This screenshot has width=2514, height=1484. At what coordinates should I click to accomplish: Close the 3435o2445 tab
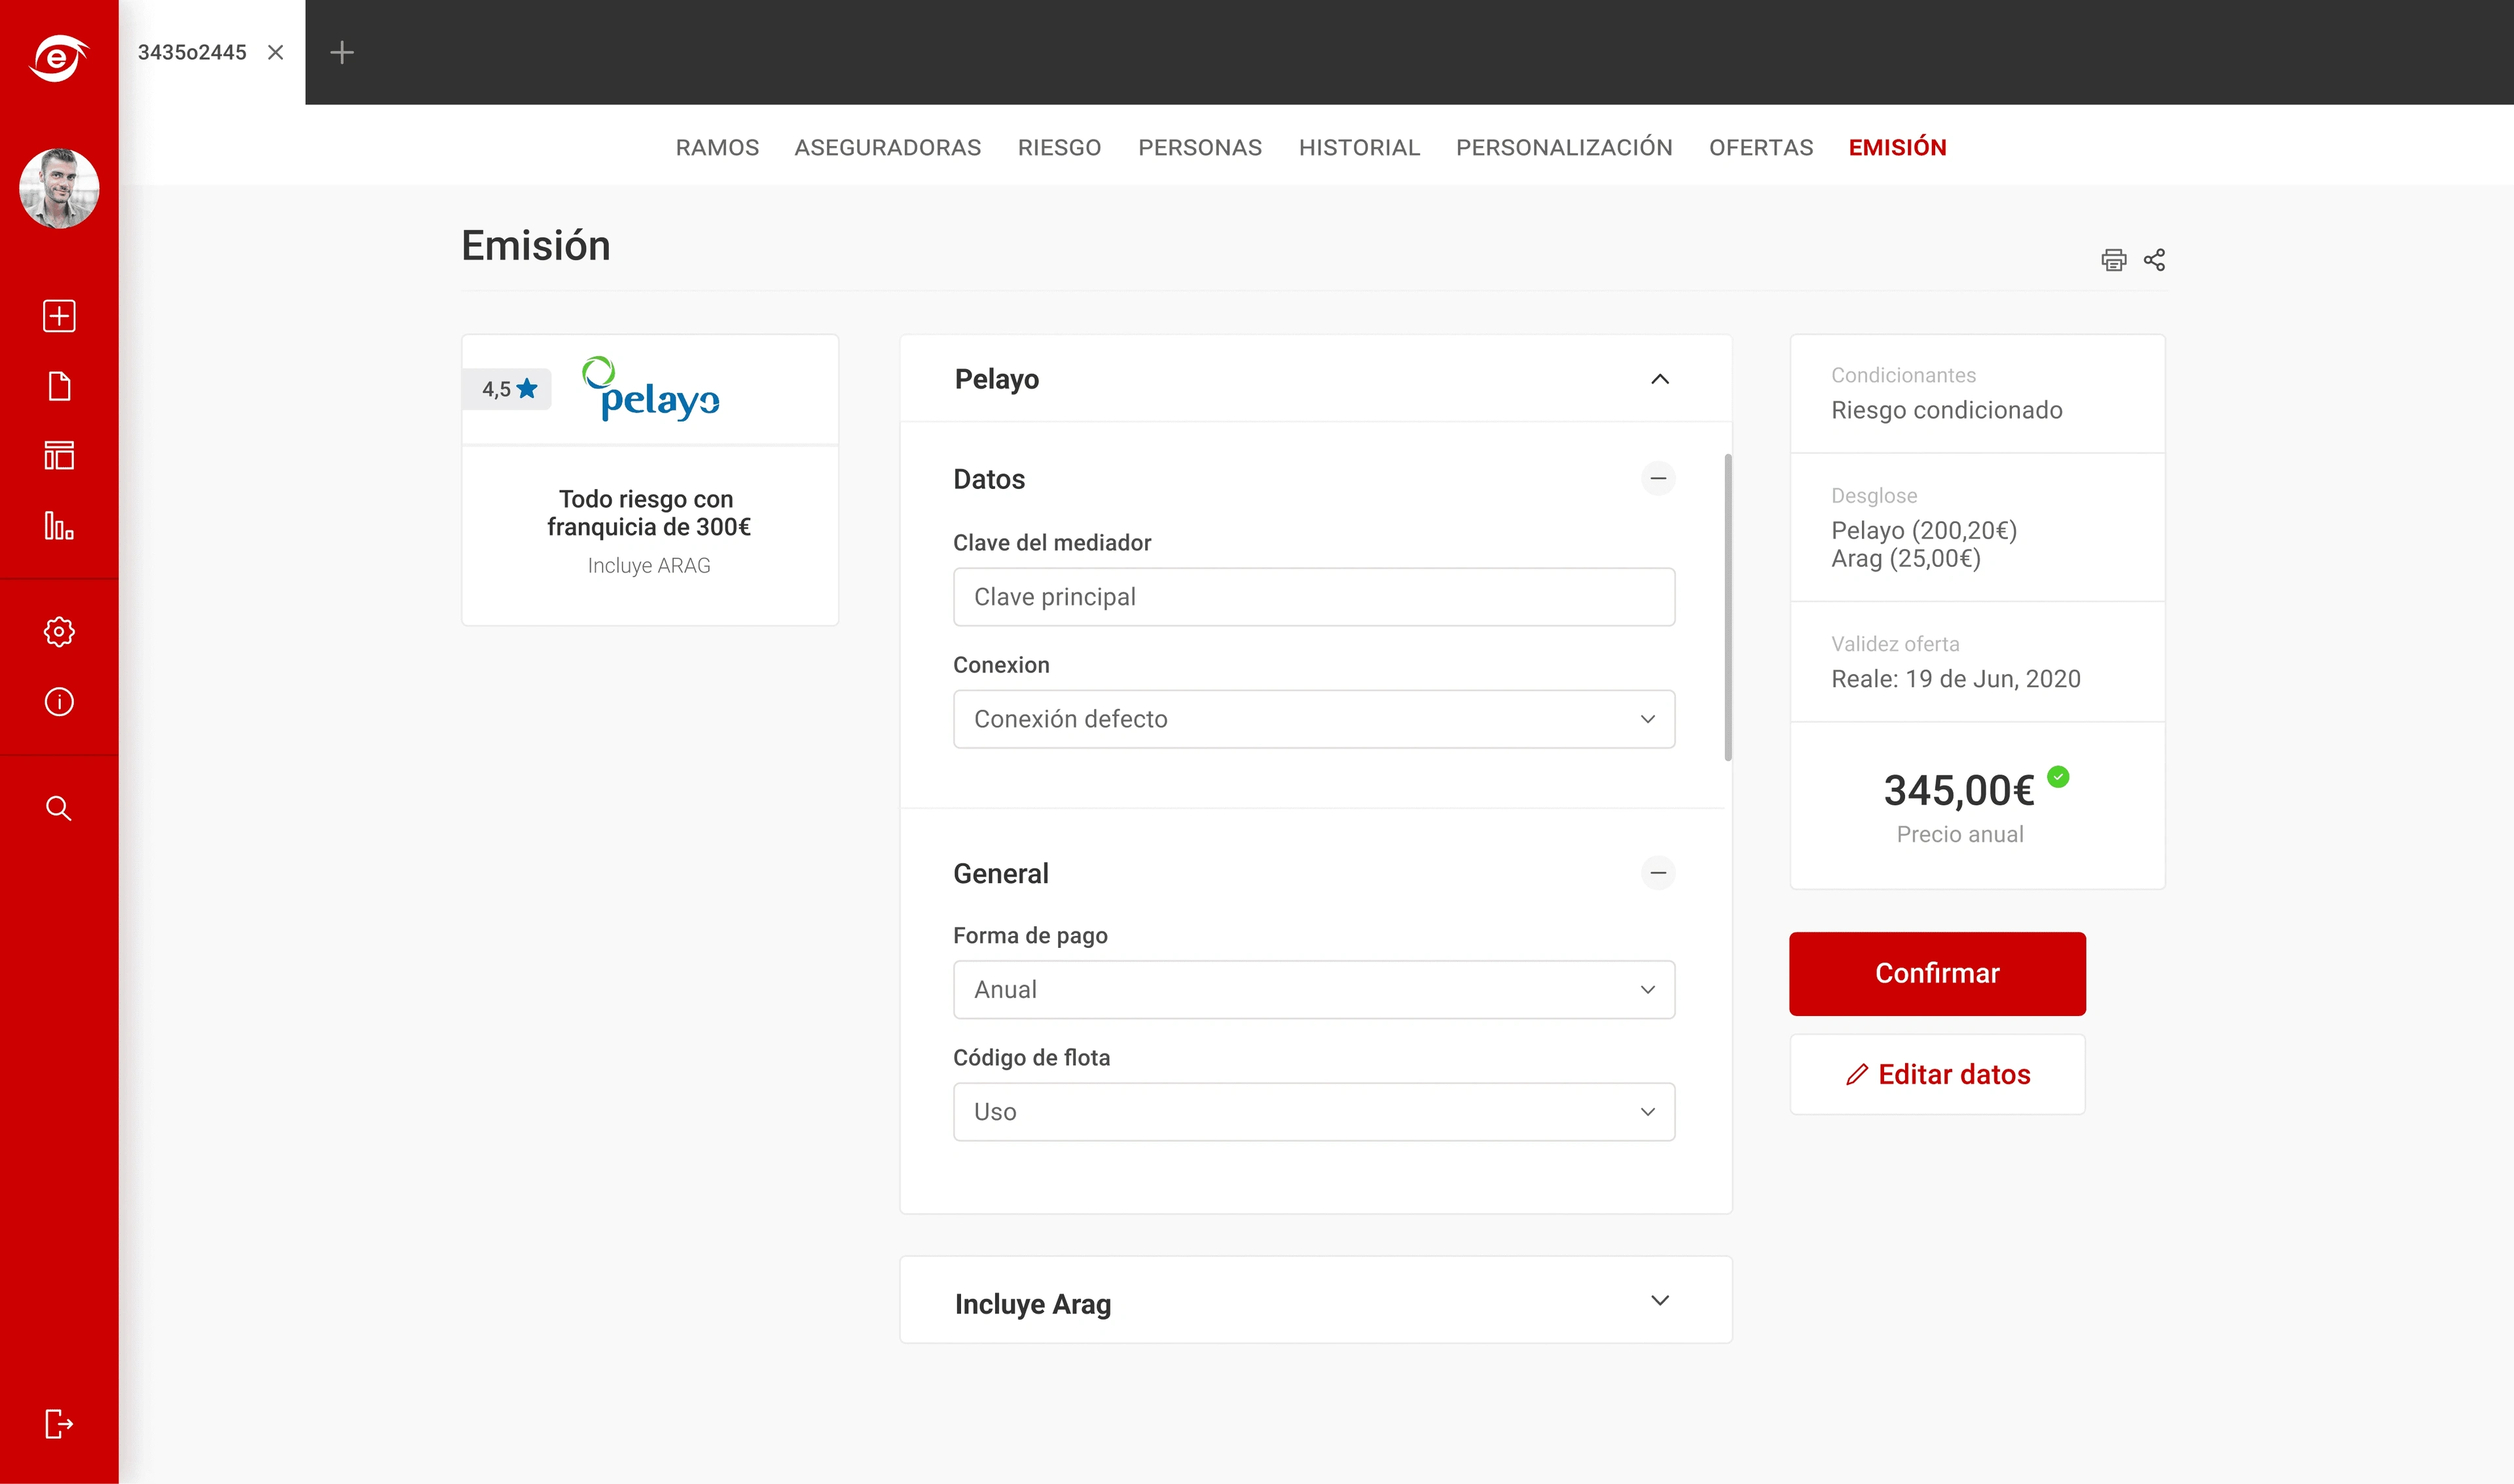click(276, 52)
